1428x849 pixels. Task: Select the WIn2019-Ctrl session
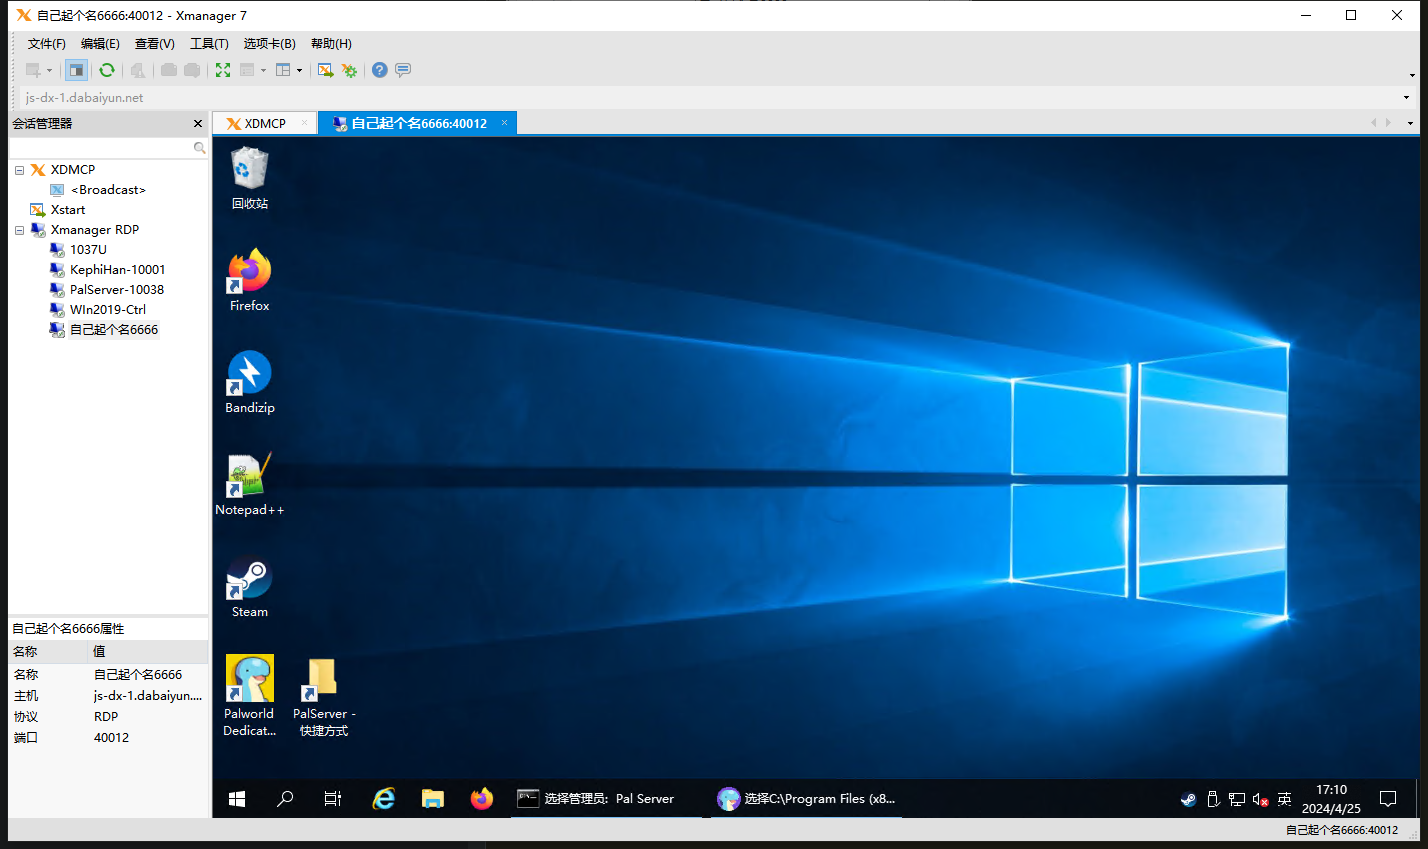point(108,310)
